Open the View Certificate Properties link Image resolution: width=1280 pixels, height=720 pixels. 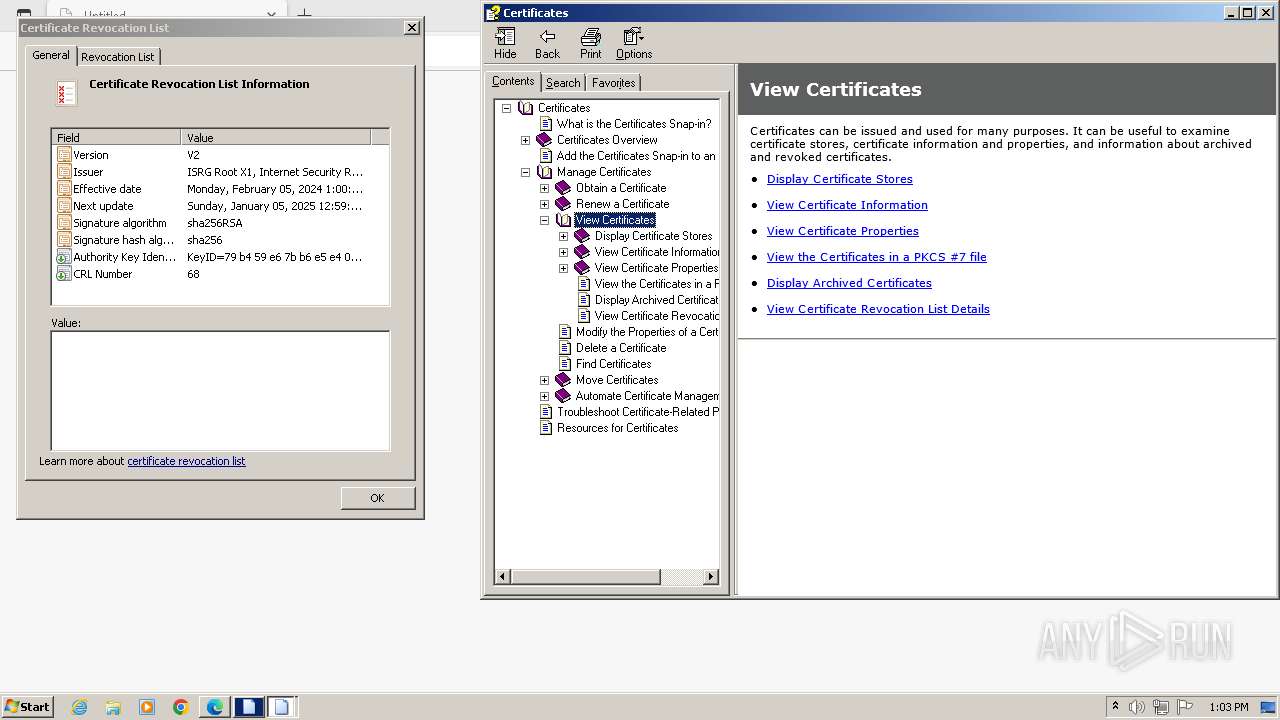click(843, 231)
